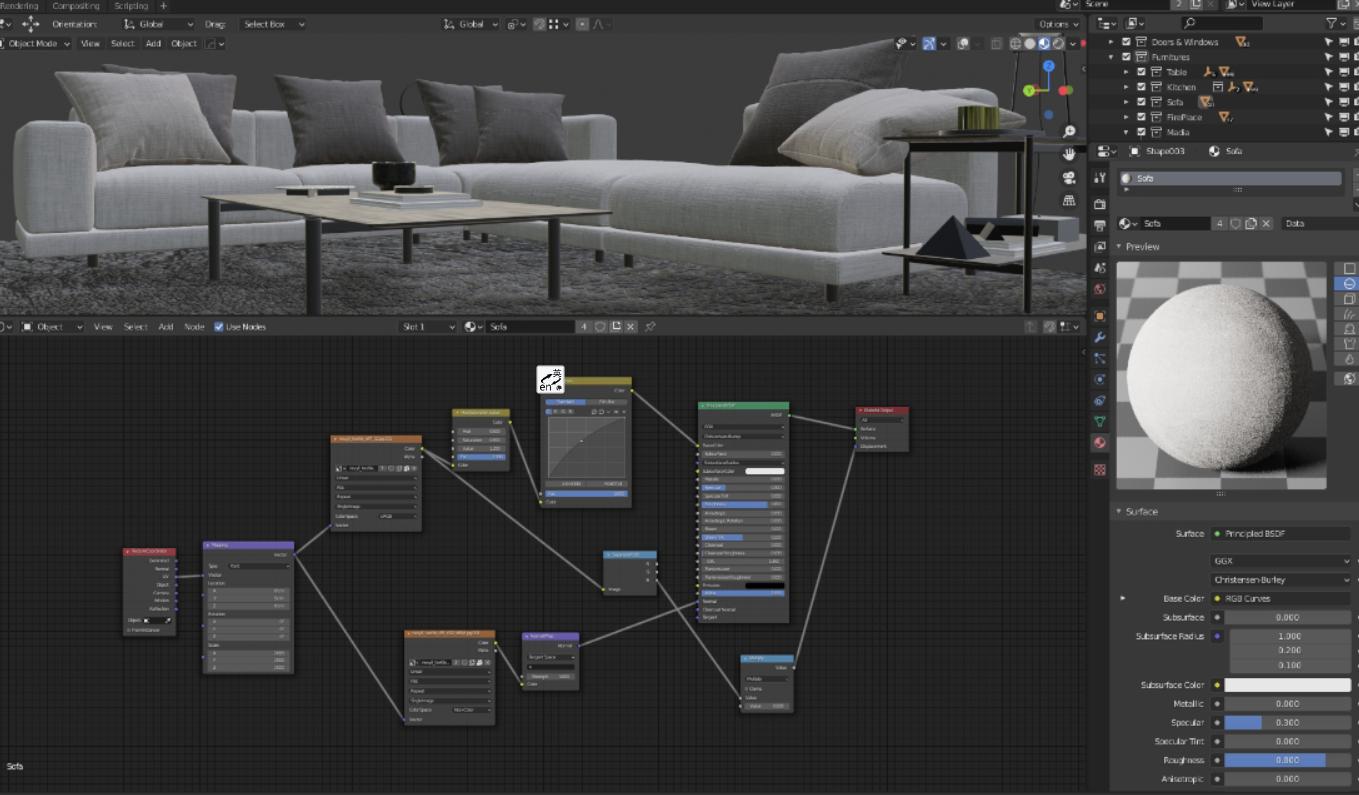Viewport: 1359px width, 795px height.
Task: Click the outliner search field
Action: point(1225,23)
